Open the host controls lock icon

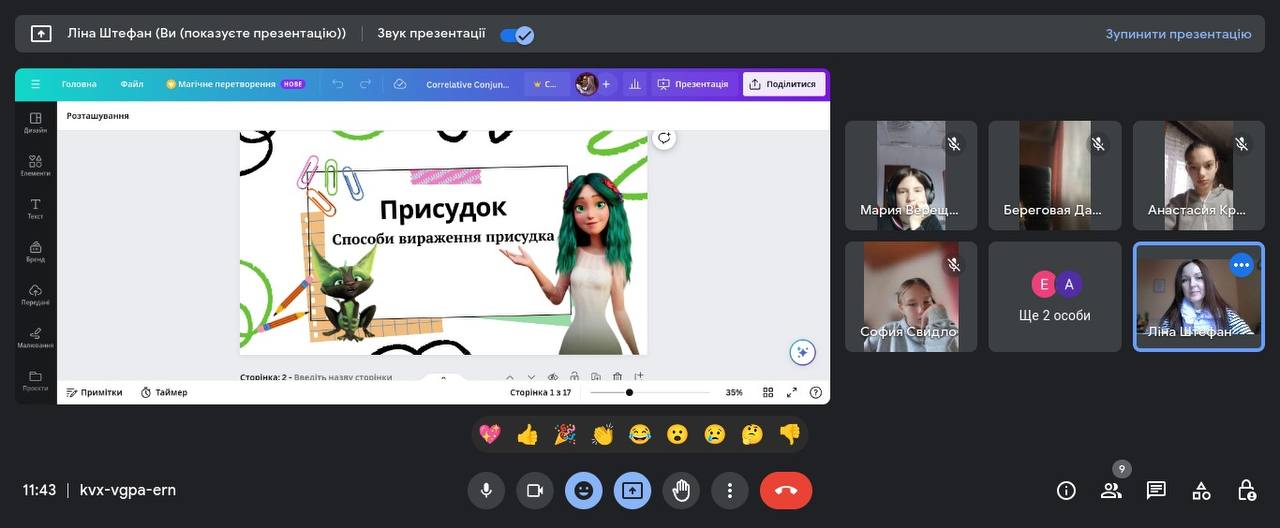coord(1246,490)
